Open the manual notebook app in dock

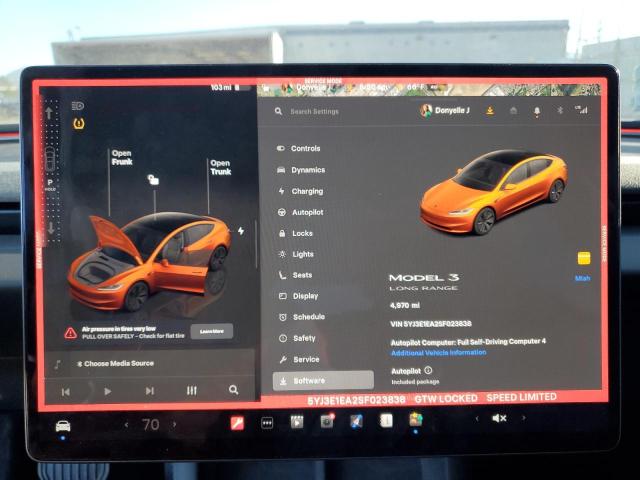tap(386, 420)
